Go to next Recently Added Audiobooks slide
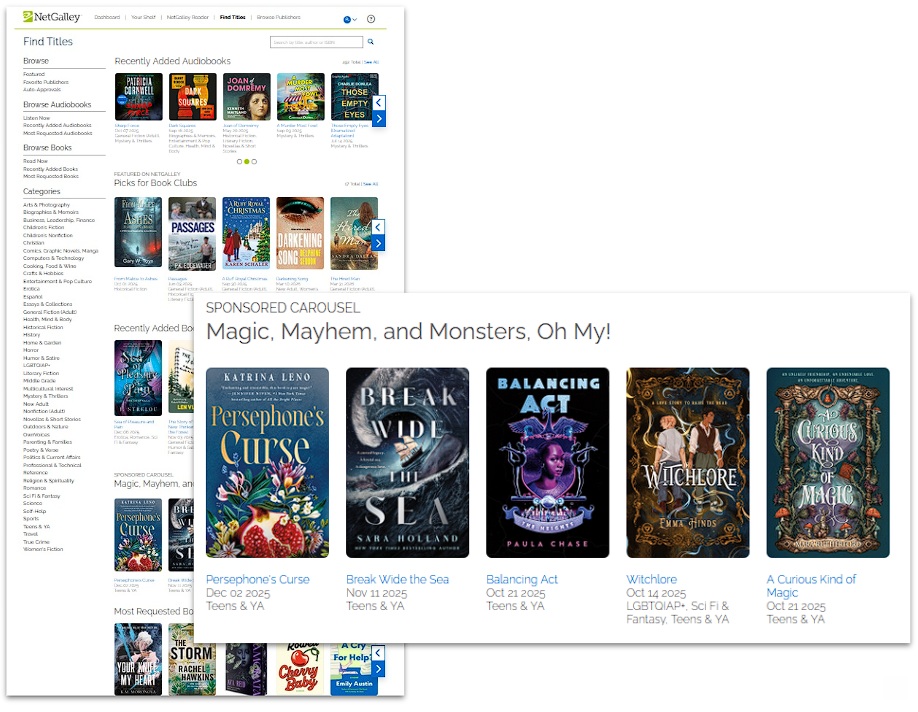Image resolution: width=918 pixels, height=712 pixels. (379, 119)
